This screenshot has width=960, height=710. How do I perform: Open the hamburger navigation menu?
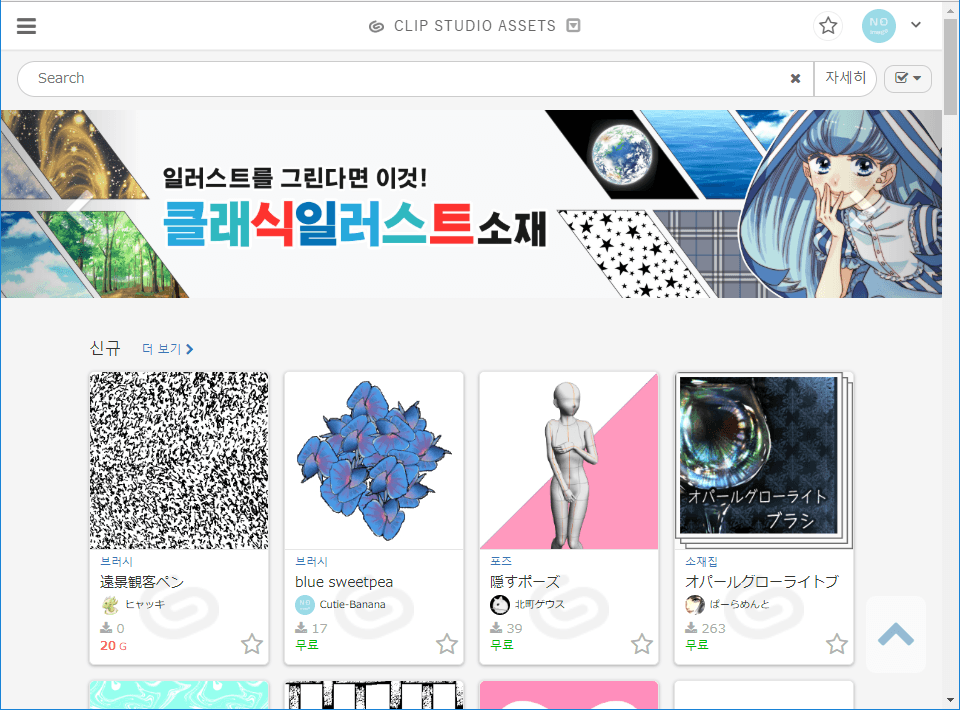click(x=26, y=25)
